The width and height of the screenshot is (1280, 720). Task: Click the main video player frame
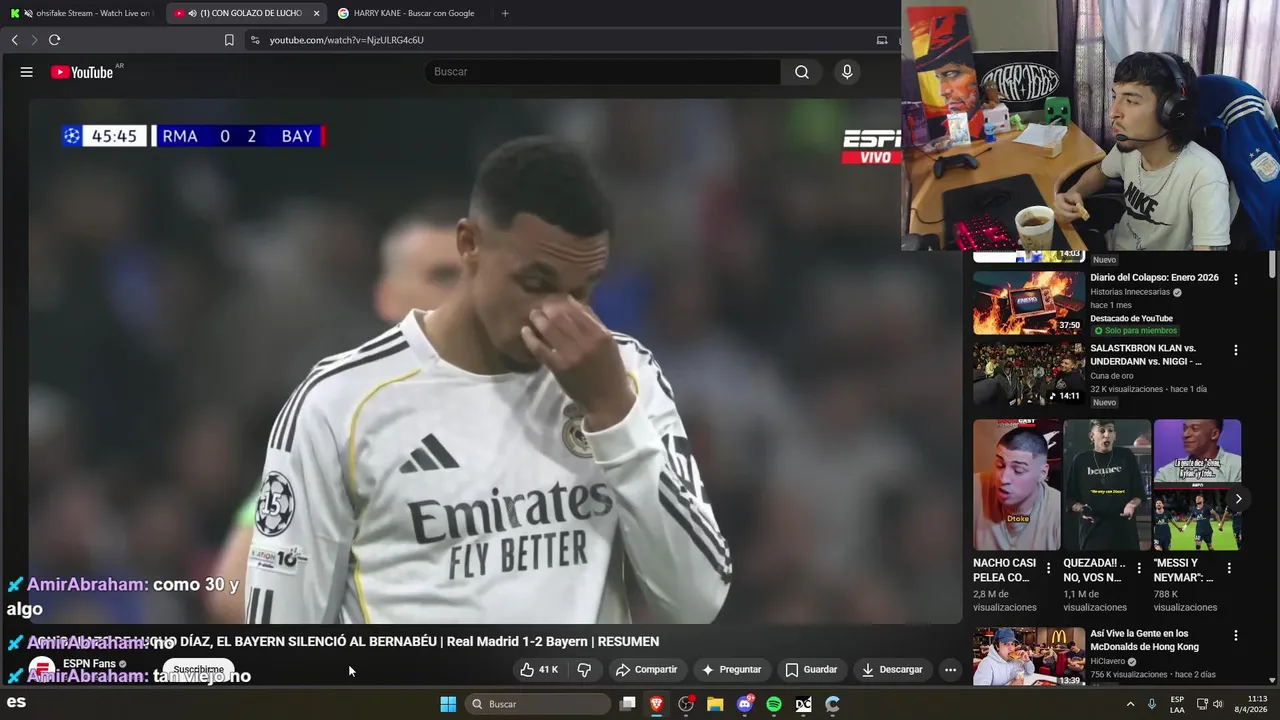coord(495,360)
